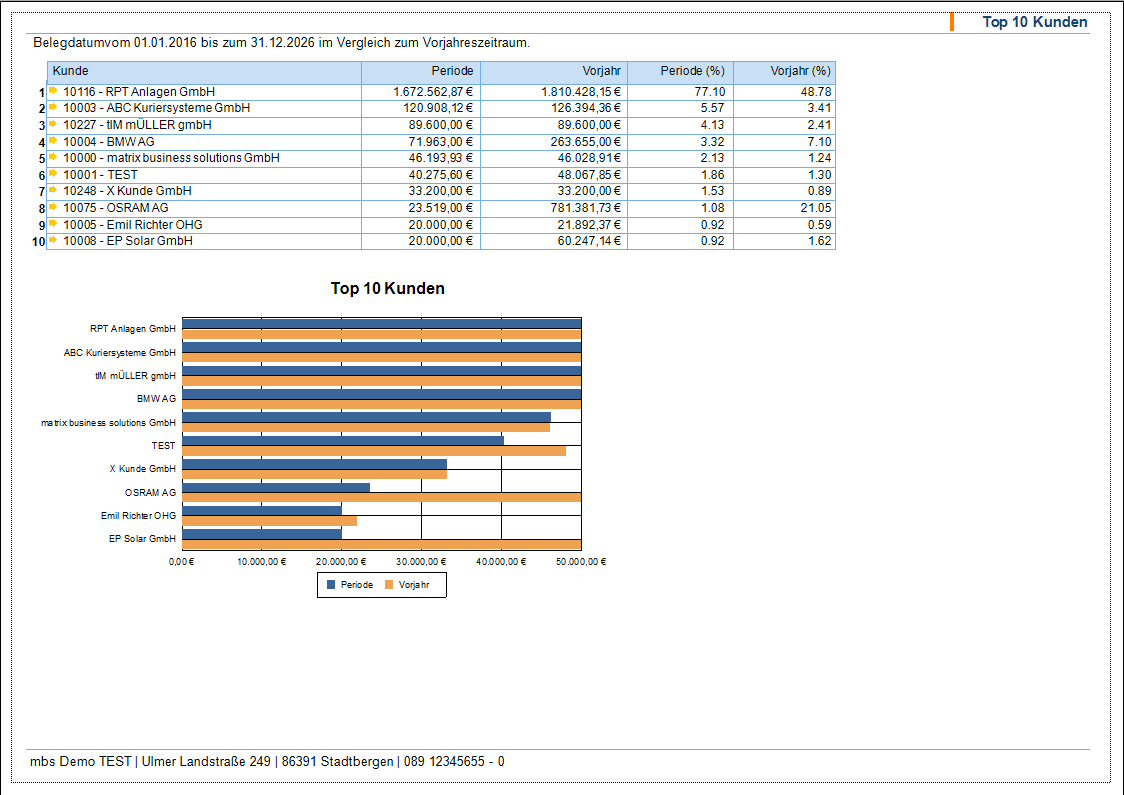This screenshot has height=795, width=1124.
Task: Click the Periode text in chart legend
Action: coord(357,585)
